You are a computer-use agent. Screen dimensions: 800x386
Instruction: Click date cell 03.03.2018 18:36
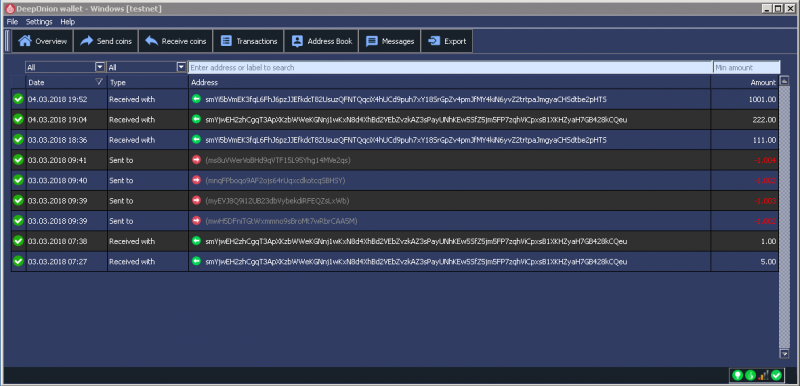(66, 140)
